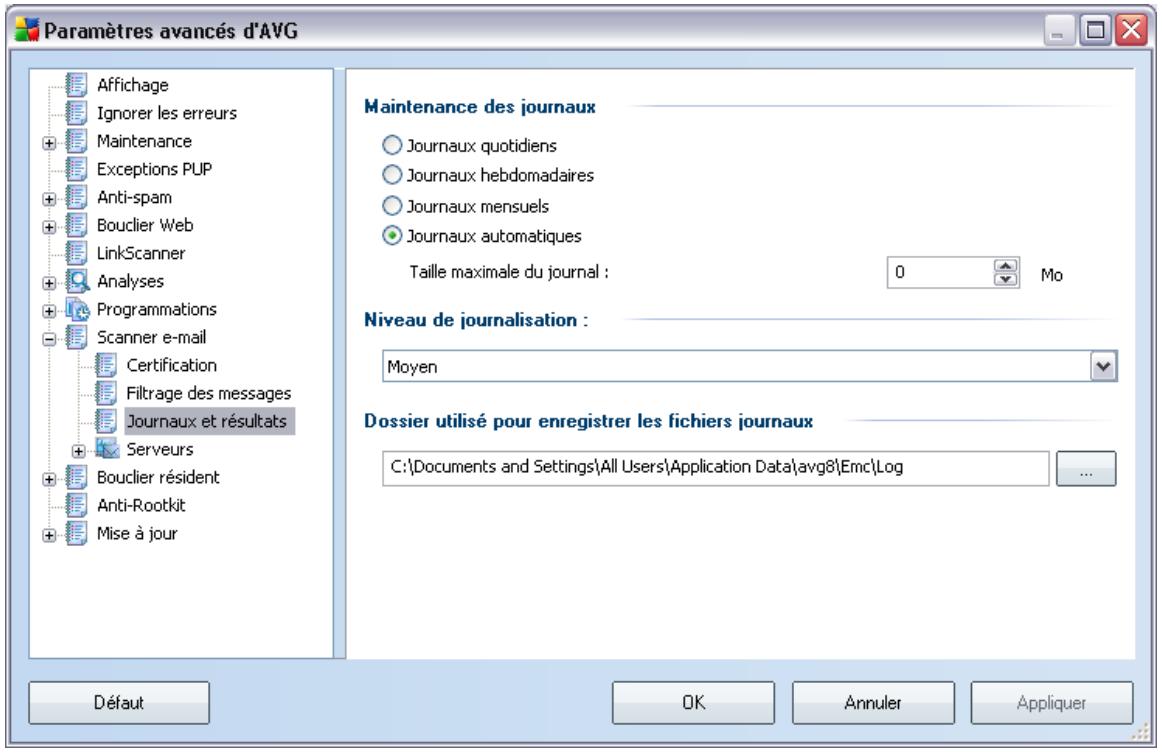1162x753 pixels.
Task: Close the Paramètres avancés d'AVG window
Action: pos(1132,30)
